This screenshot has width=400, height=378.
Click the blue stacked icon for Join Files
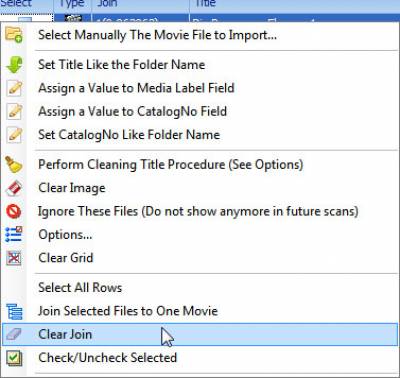pos(14,311)
